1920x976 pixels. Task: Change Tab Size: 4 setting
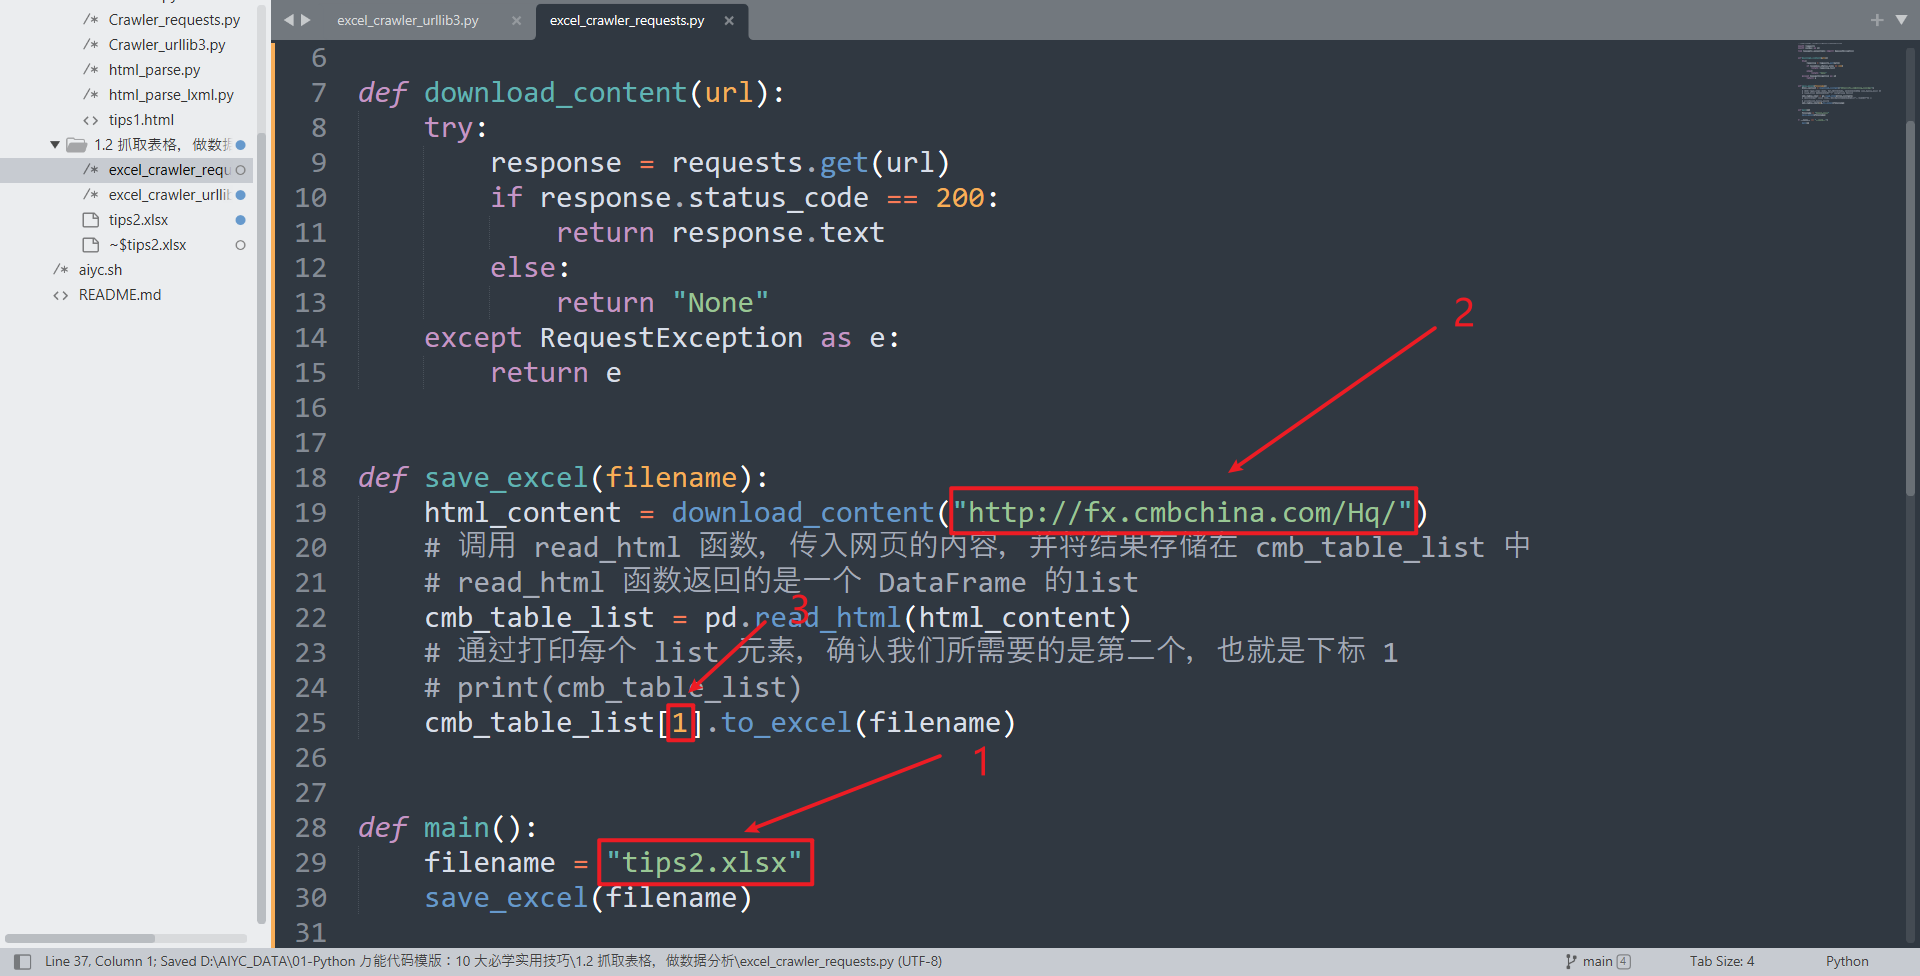point(1722,961)
